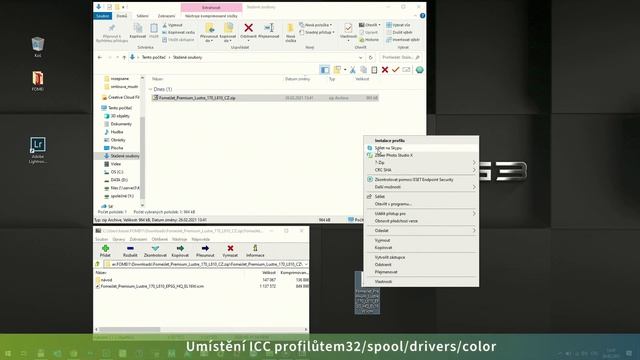640x360 pixels.
Task: Click the Explorer help question mark icon
Action: tap(422, 16)
